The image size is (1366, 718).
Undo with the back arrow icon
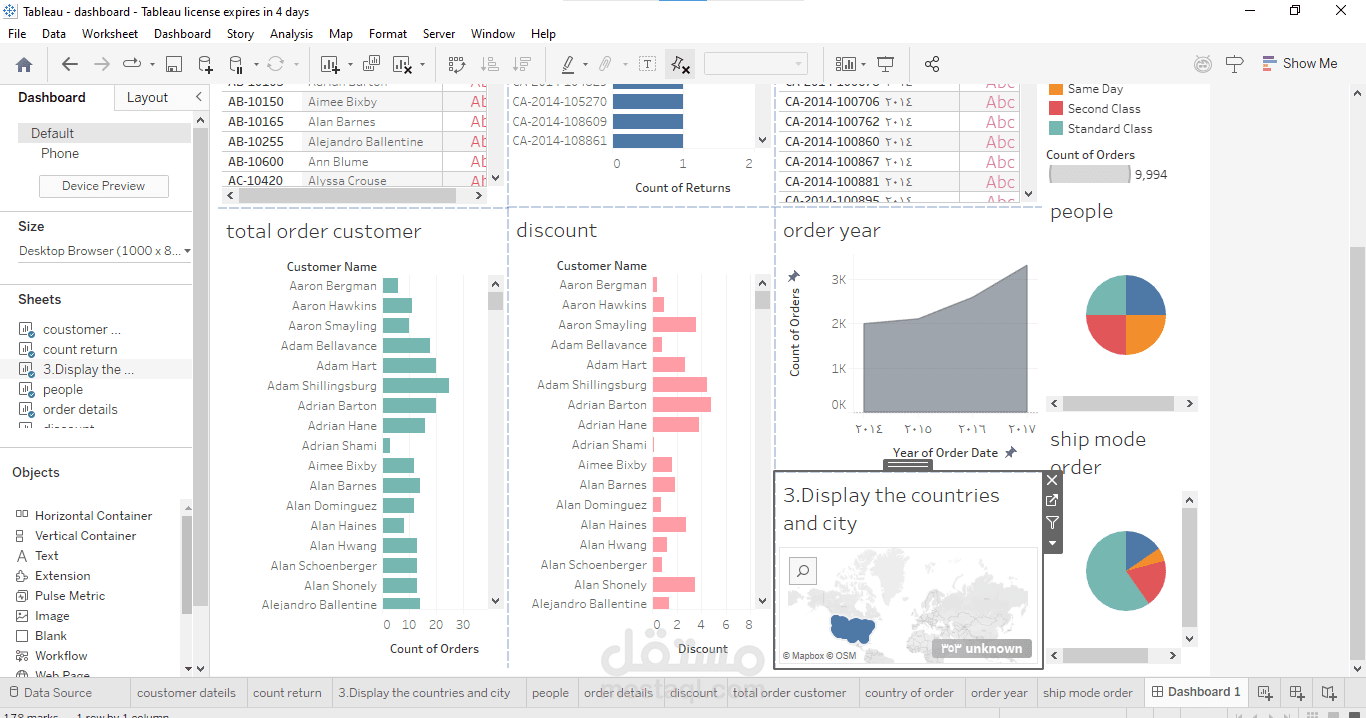tap(70, 64)
